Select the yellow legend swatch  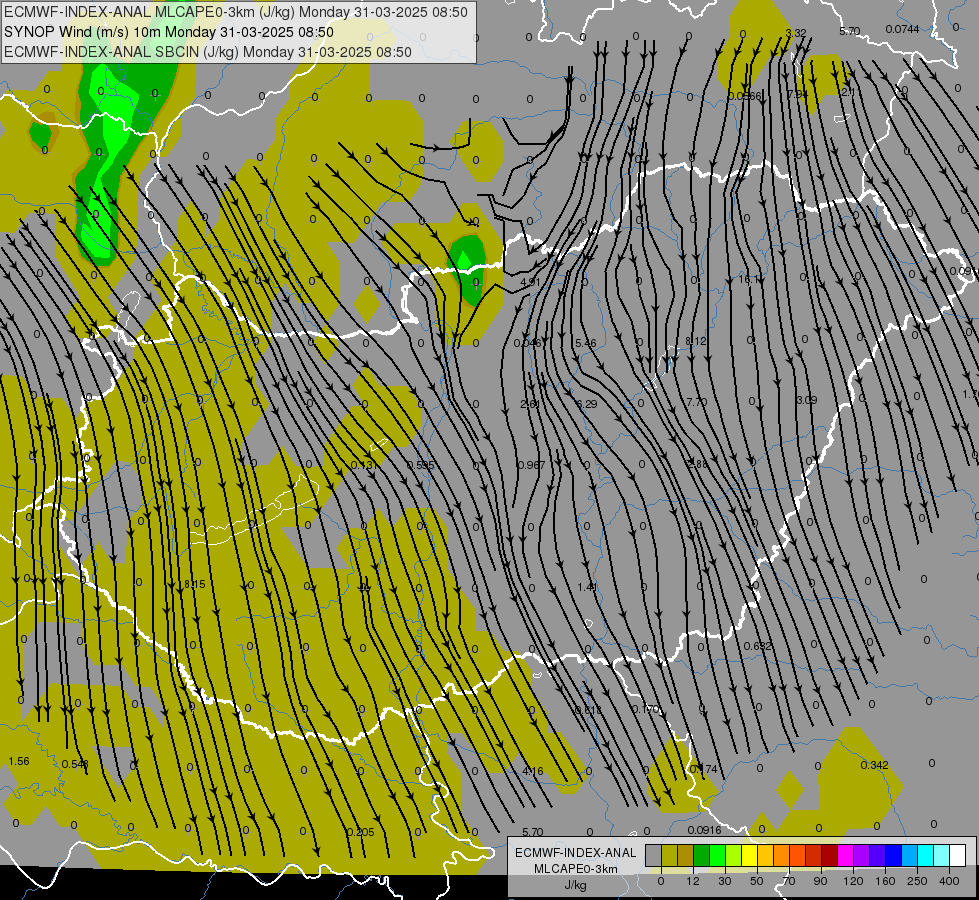(749, 855)
